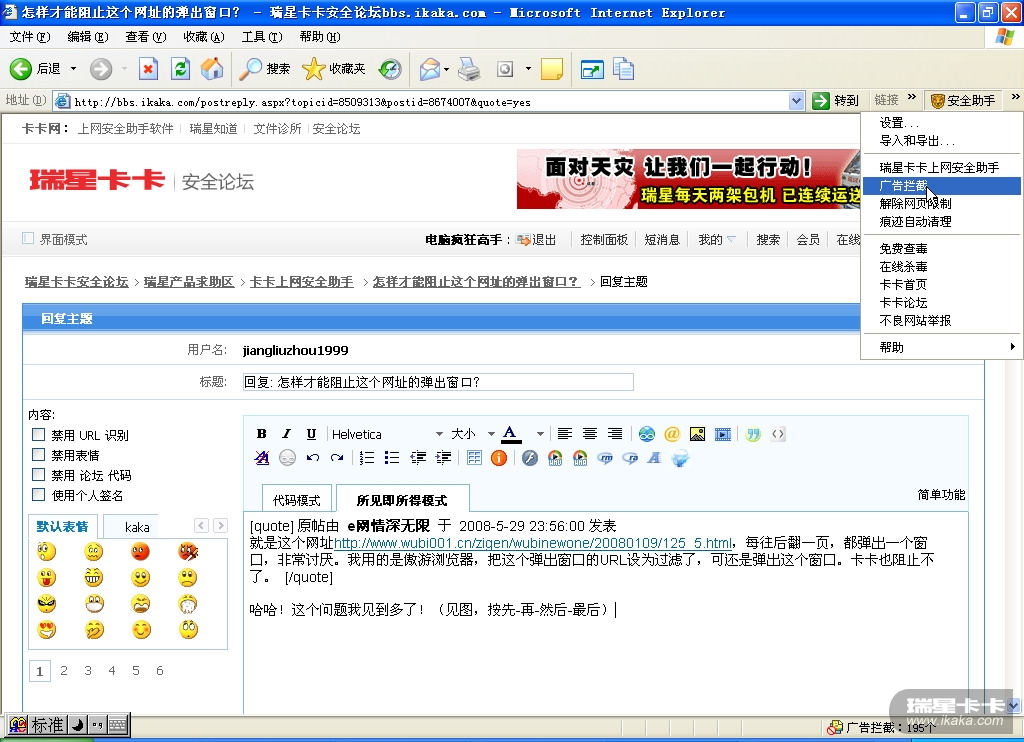
Task: Remove formatting icon in editor
Action: pyautogui.click(x=262, y=458)
